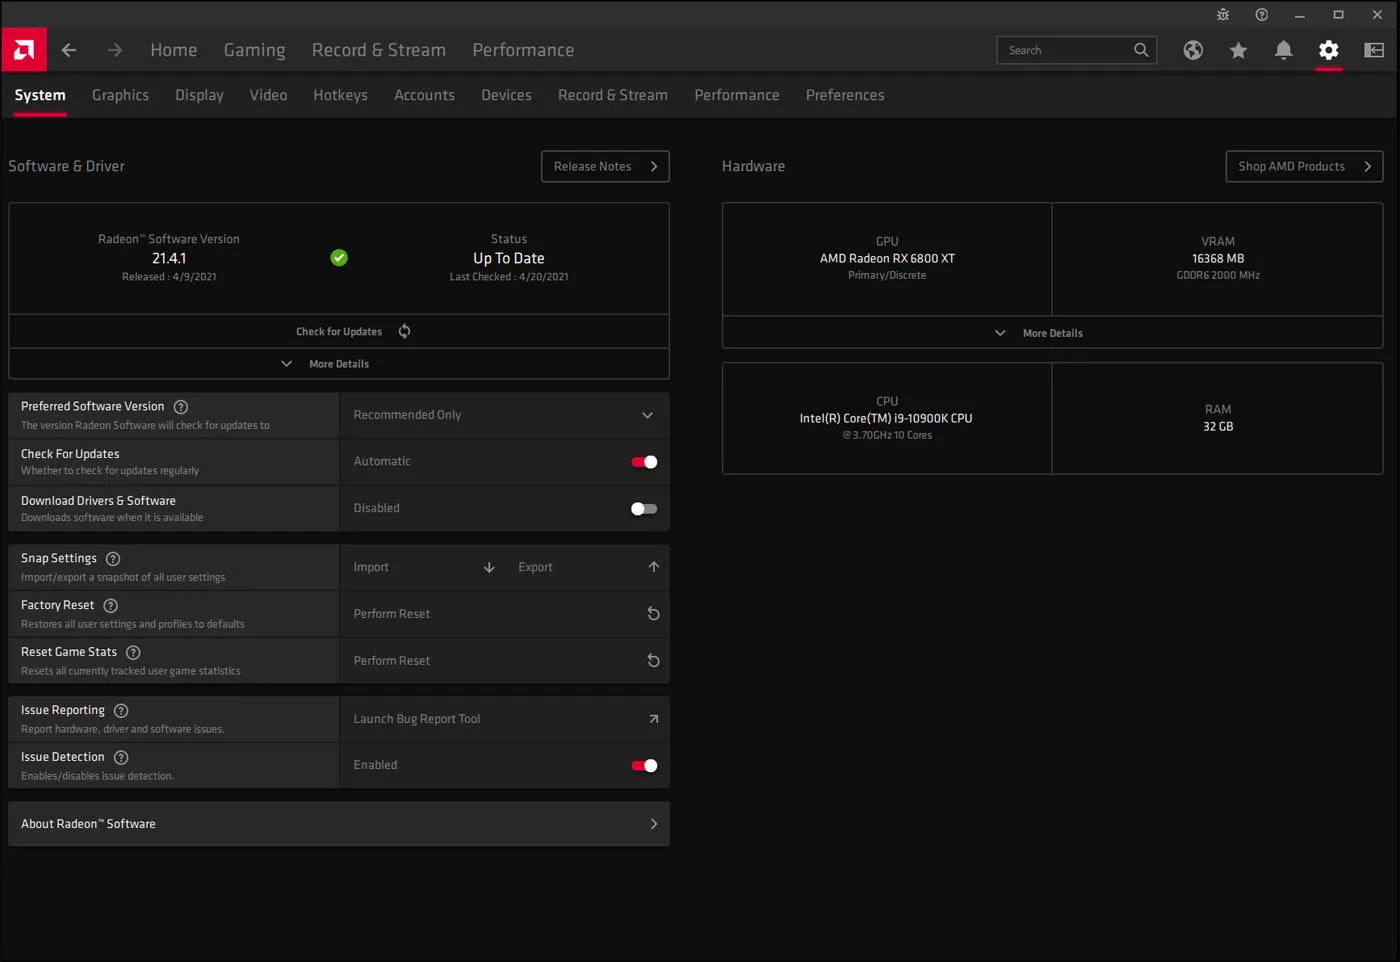Expand More Details under Hardware GPU
The image size is (1400, 962).
click(x=1053, y=333)
